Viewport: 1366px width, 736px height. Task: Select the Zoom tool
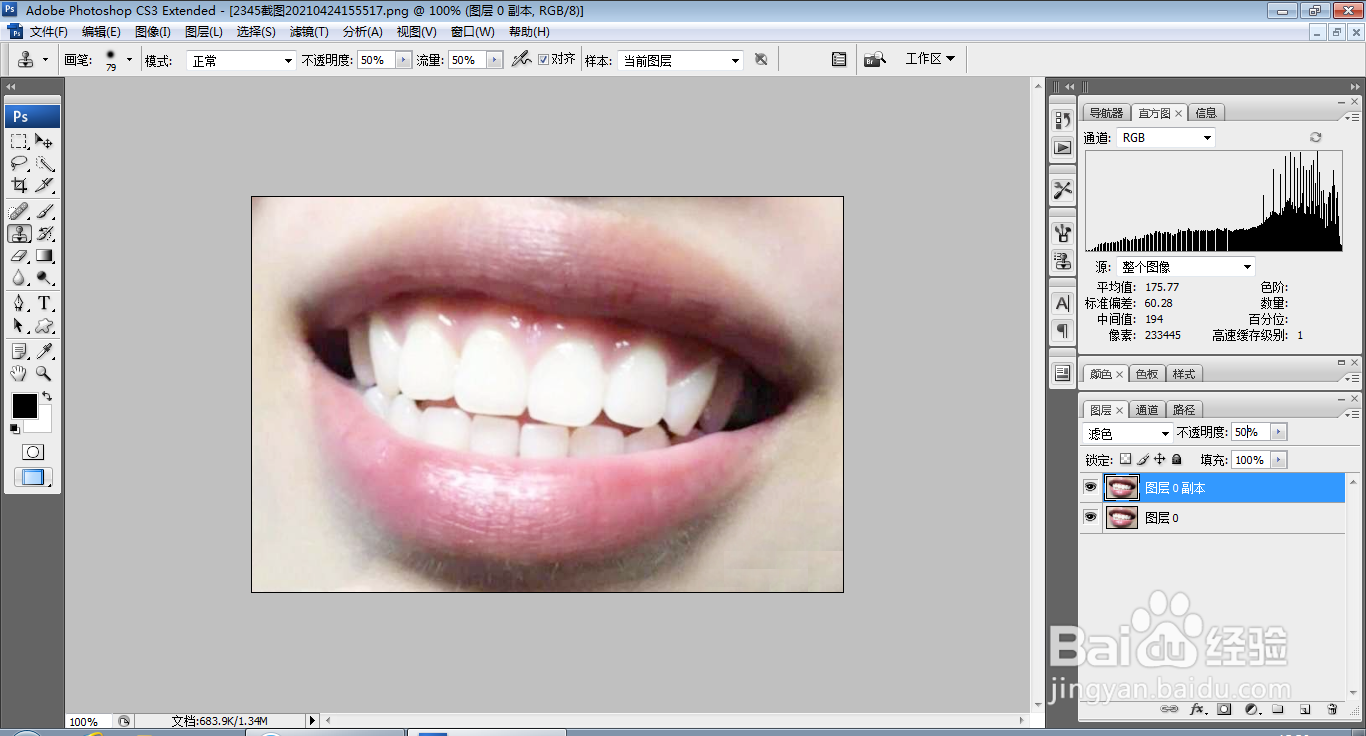point(44,373)
